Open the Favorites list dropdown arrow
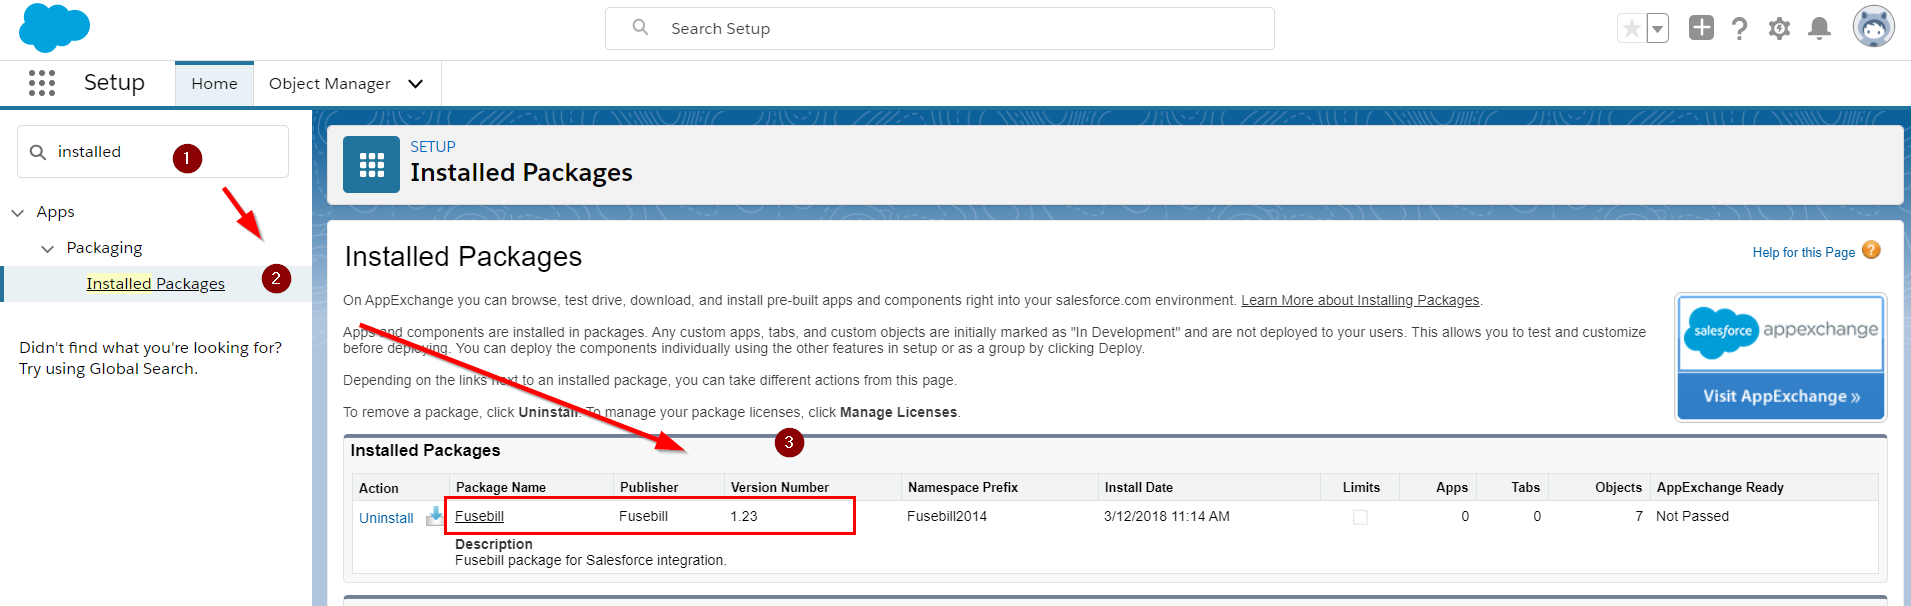This screenshot has height=606, width=1911. pyautogui.click(x=1658, y=28)
